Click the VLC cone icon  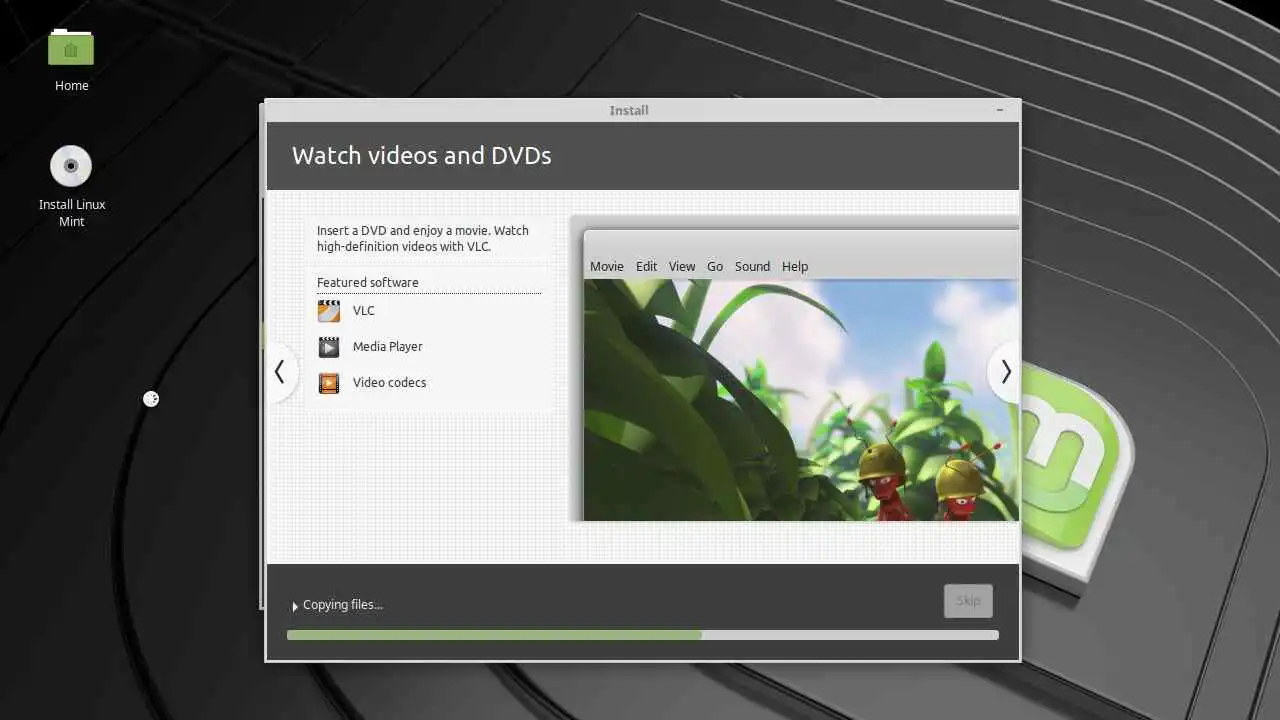(329, 311)
